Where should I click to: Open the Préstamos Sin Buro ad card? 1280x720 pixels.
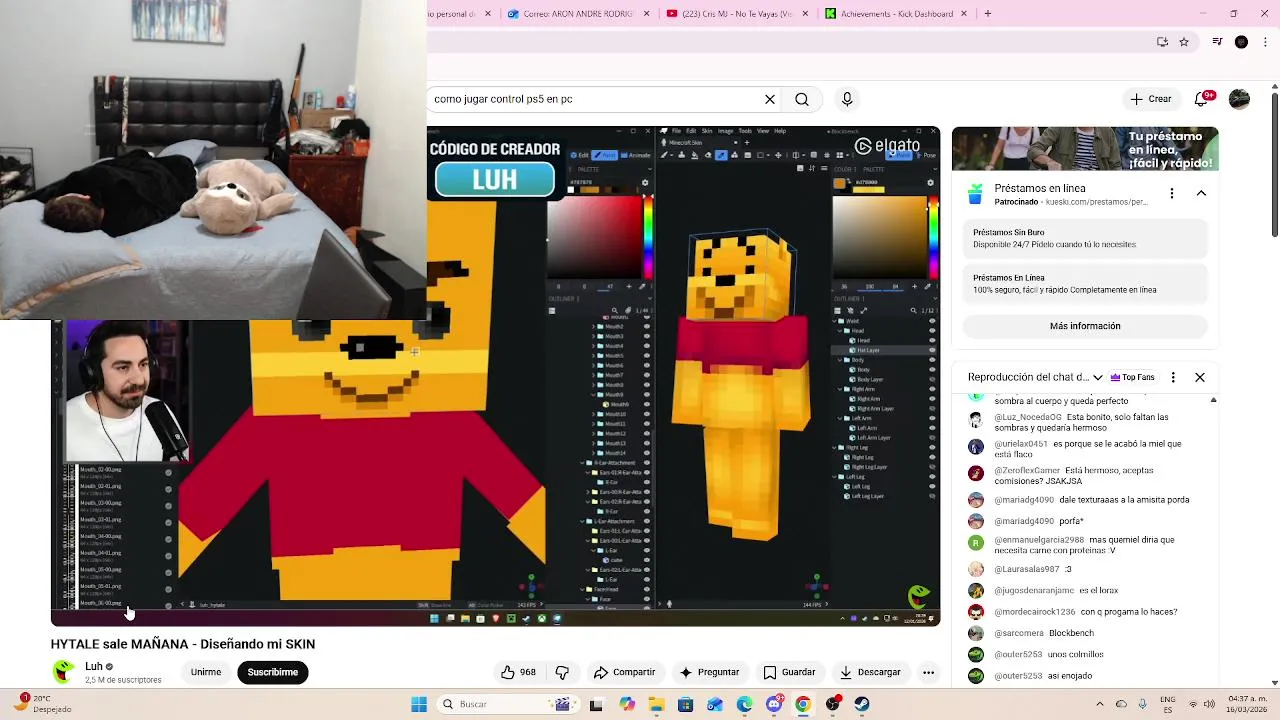pyautogui.click(x=1085, y=238)
